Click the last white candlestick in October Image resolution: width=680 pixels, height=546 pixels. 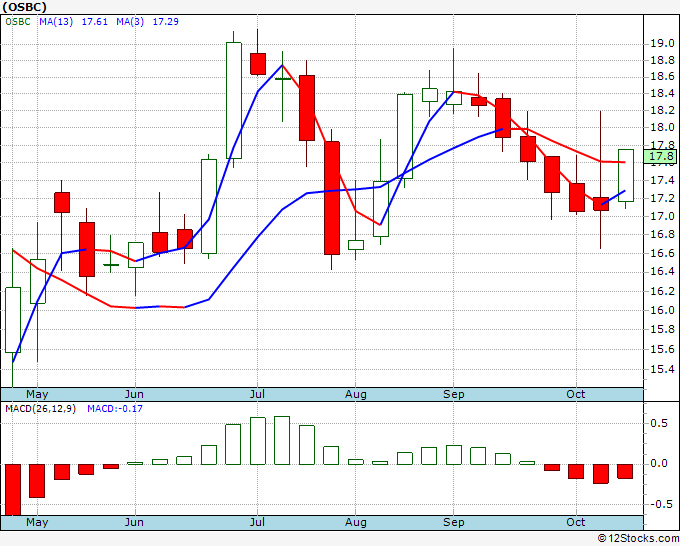click(626, 175)
